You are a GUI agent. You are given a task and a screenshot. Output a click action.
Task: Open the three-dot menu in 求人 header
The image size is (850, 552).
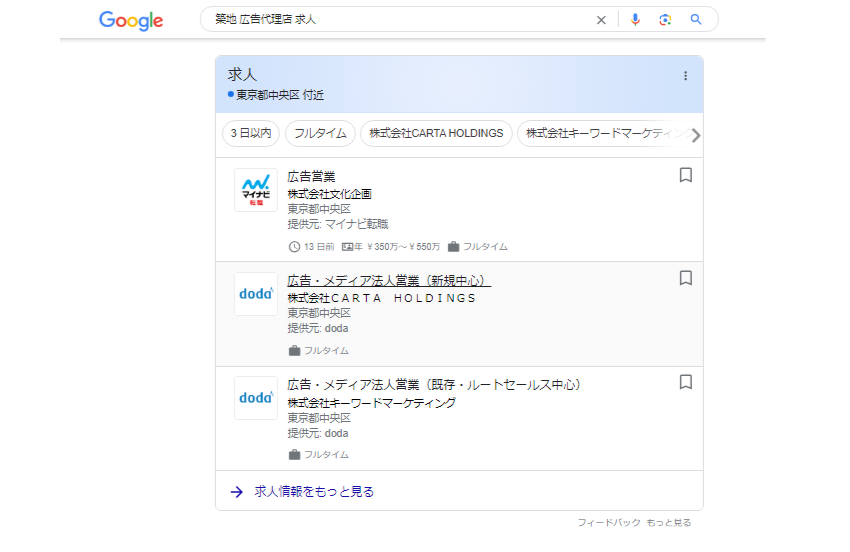click(685, 76)
